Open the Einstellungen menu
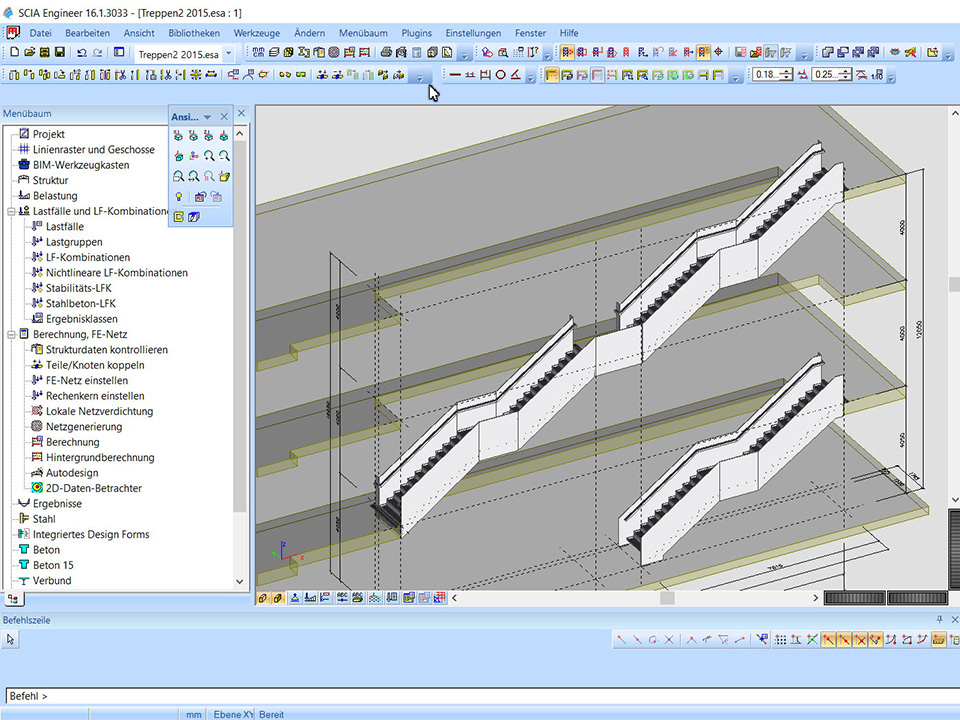This screenshot has height=720, width=960. pyautogui.click(x=473, y=33)
